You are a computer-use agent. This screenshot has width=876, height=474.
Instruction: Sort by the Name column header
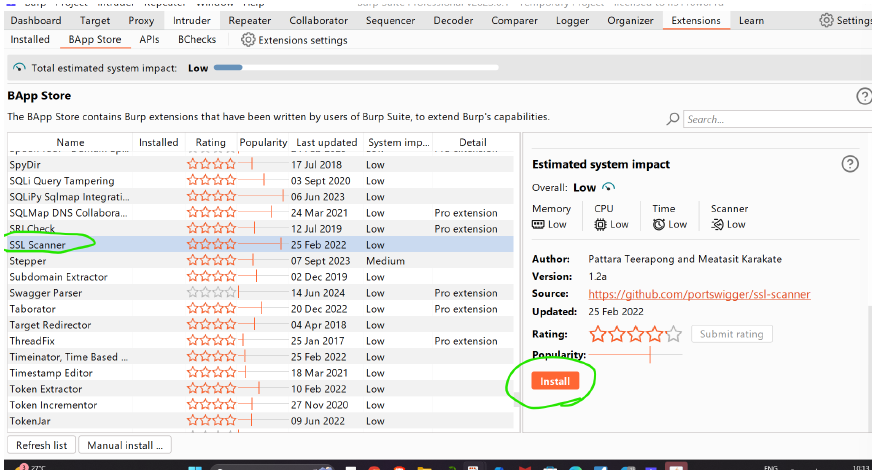pyautogui.click(x=70, y=142)
